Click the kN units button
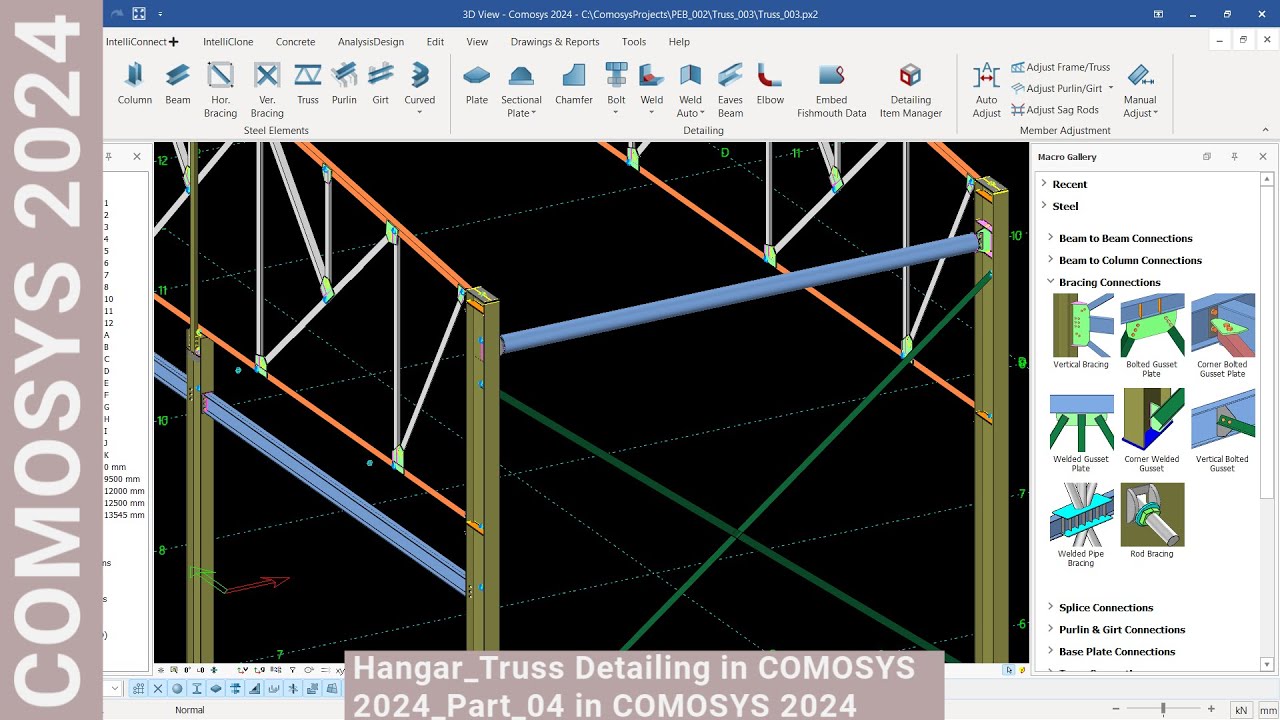The width and height of the screenshot is (1280, 720). click(x=1241, y=710)
